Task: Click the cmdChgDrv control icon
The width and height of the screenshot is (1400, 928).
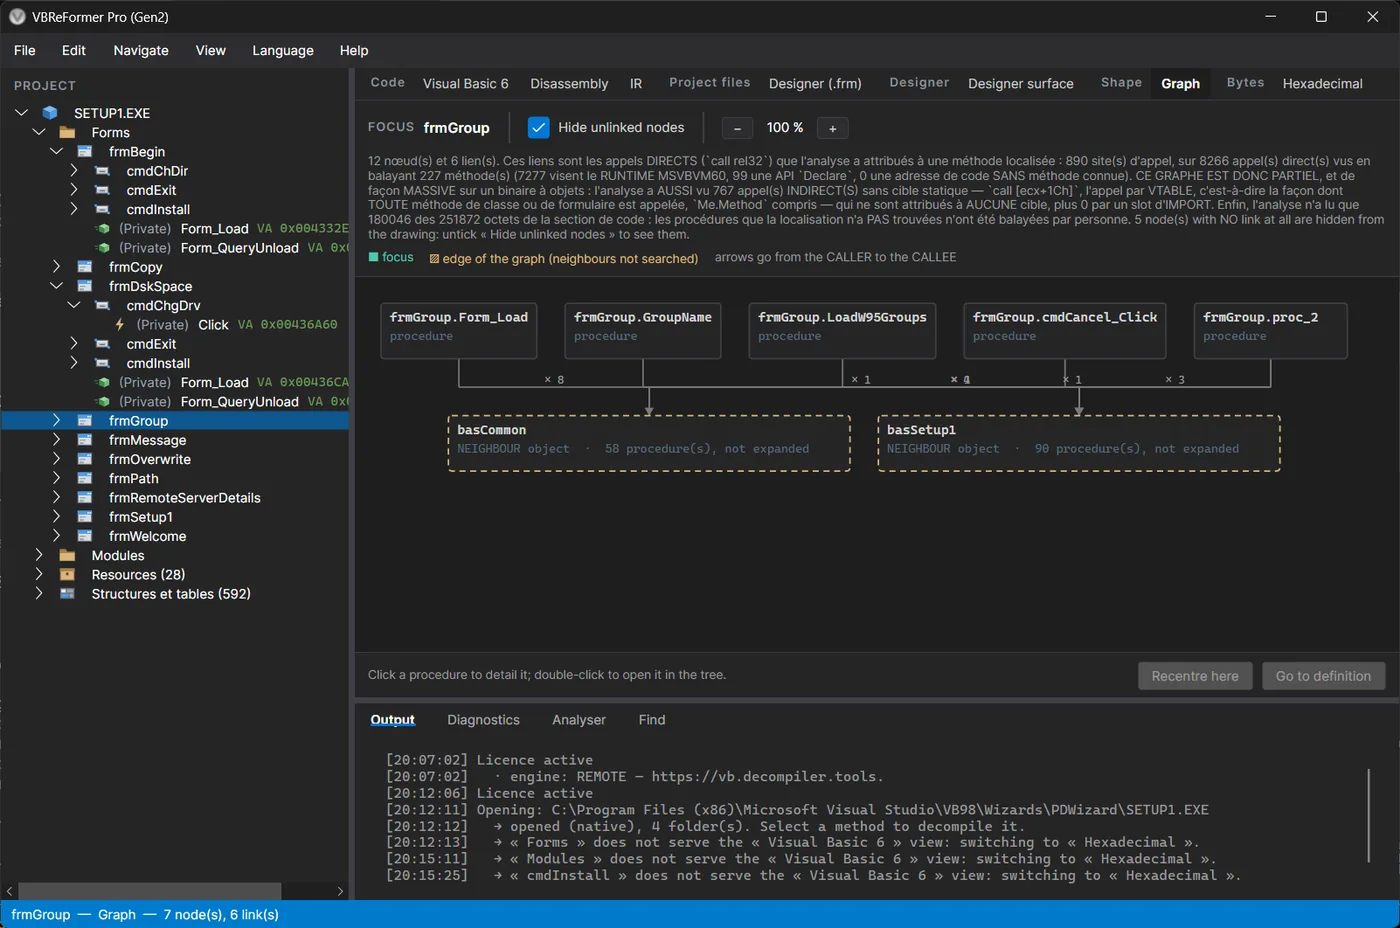Action: [x=102, y=305]
